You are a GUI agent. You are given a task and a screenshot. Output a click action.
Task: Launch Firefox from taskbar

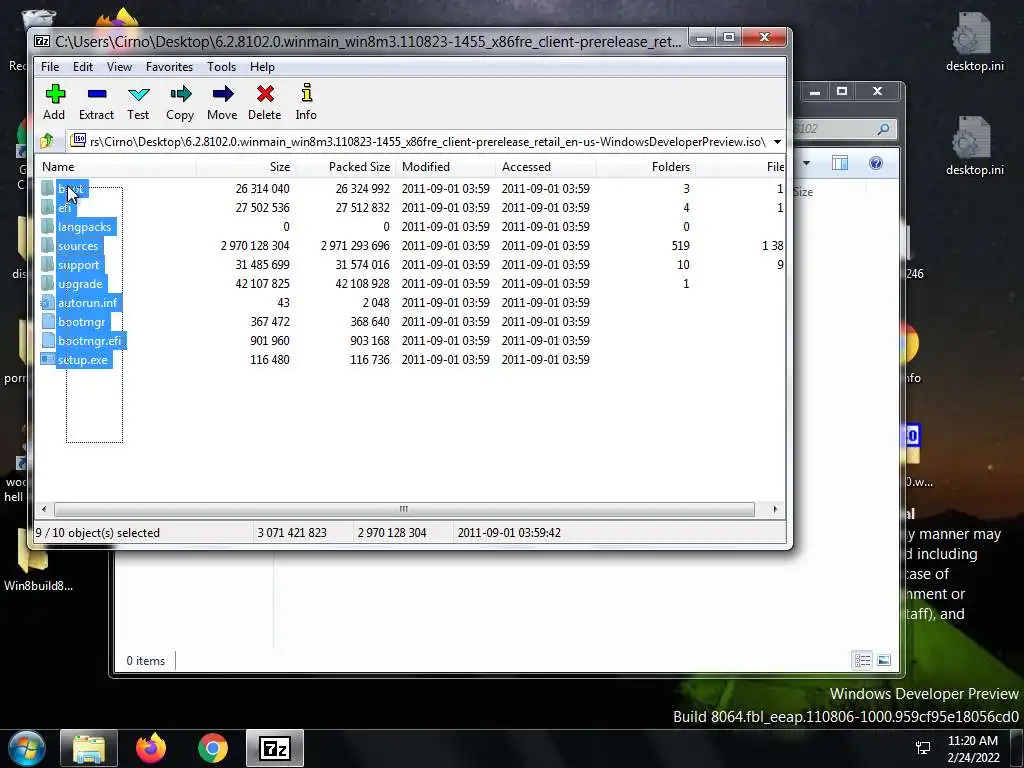tap(151, 748)
